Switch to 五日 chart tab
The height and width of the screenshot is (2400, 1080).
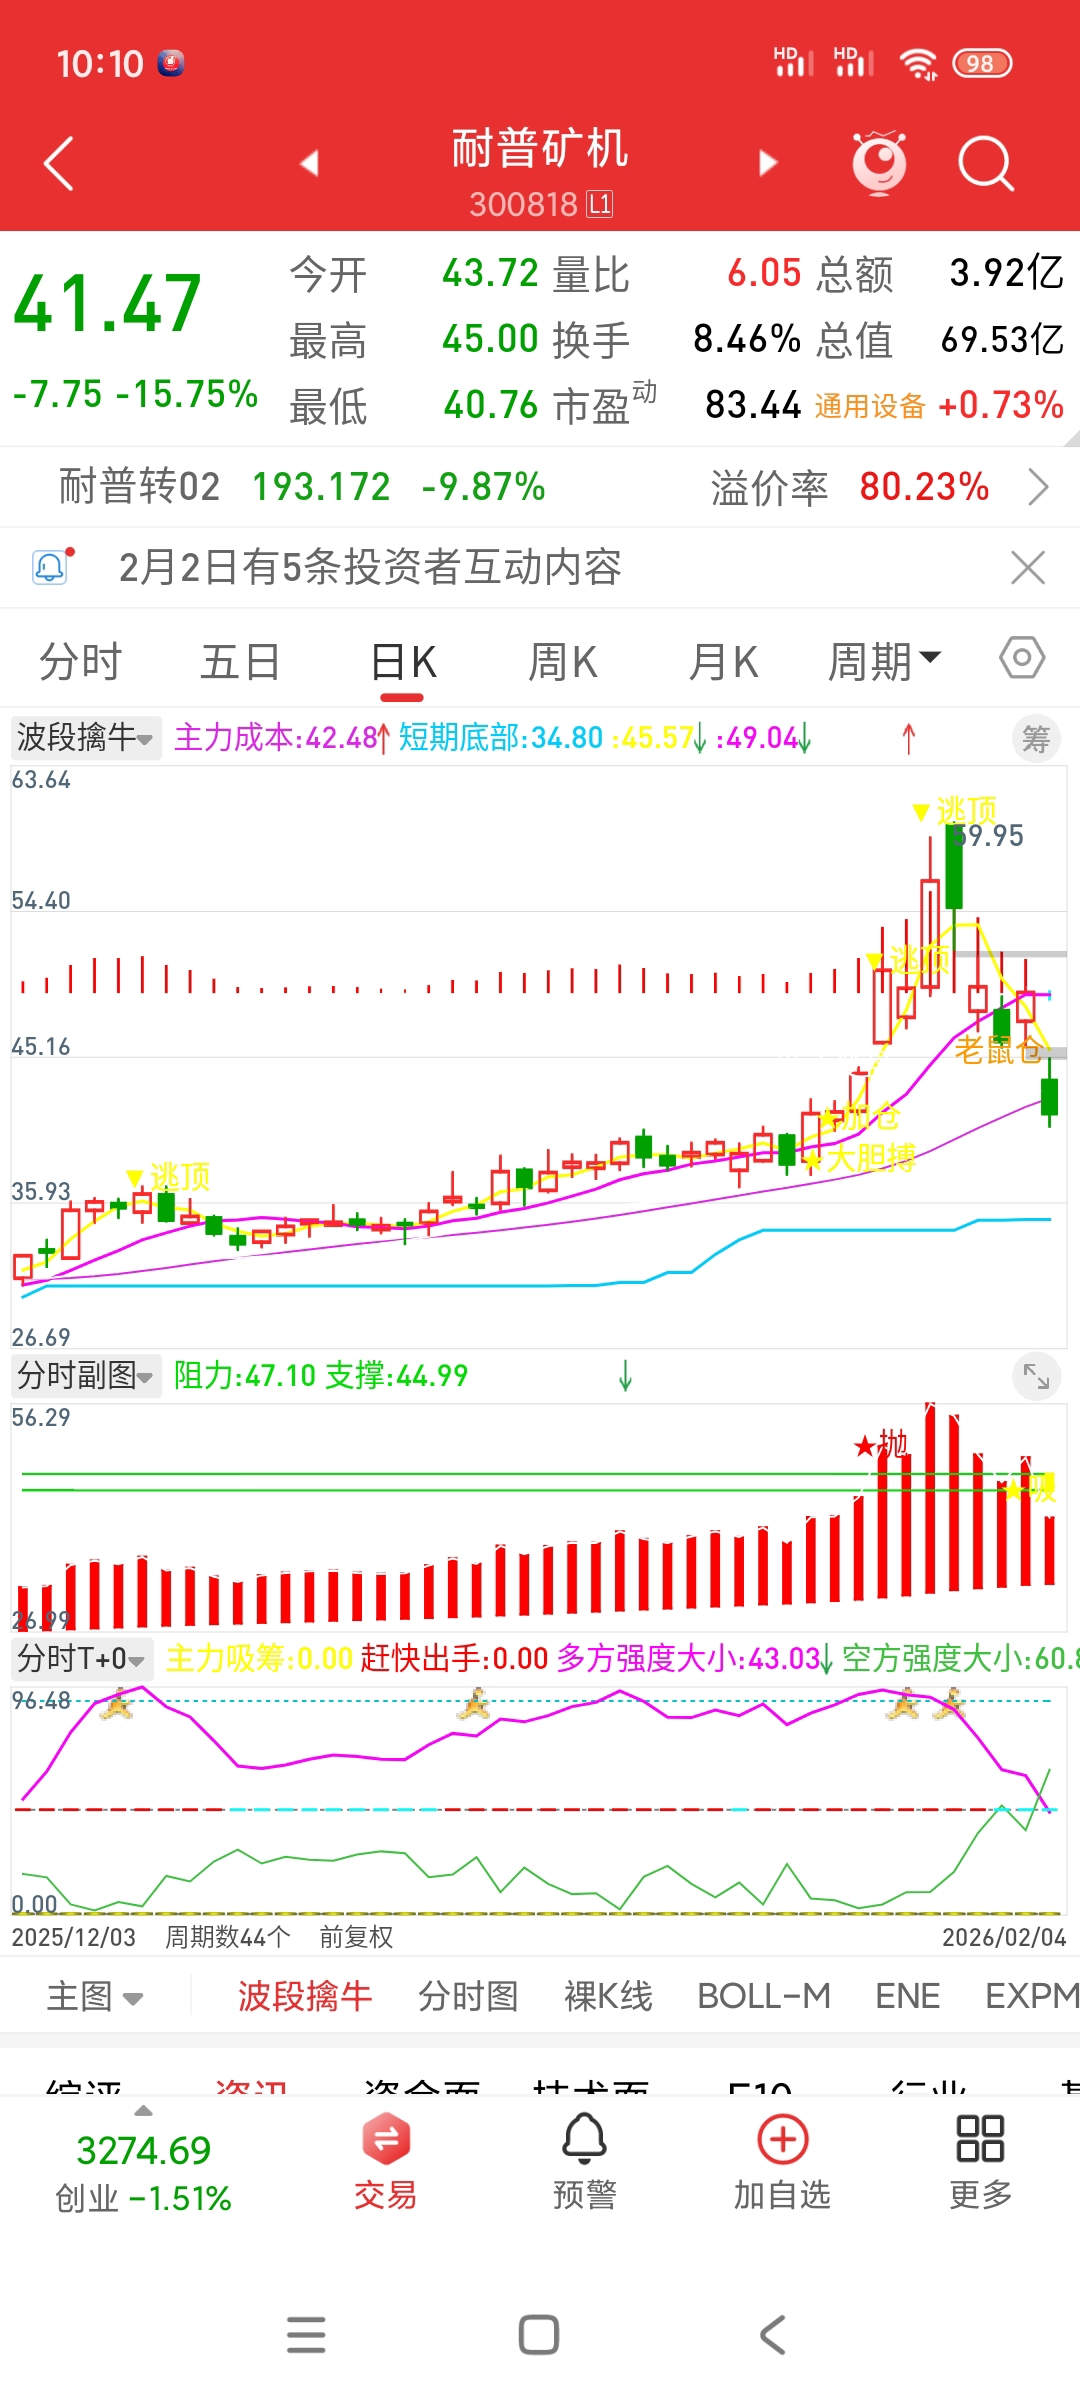coord(240,662)
